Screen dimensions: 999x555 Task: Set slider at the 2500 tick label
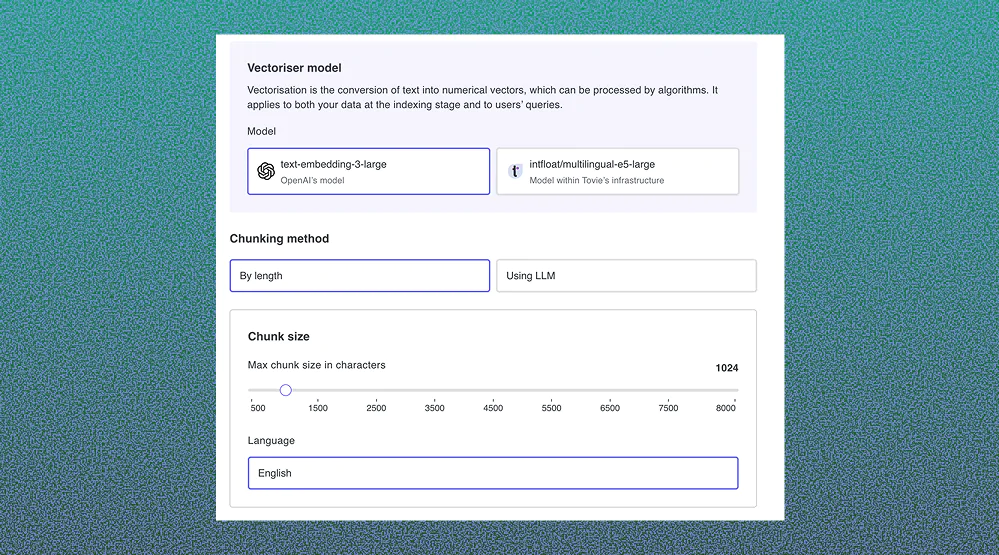point(376,408)
